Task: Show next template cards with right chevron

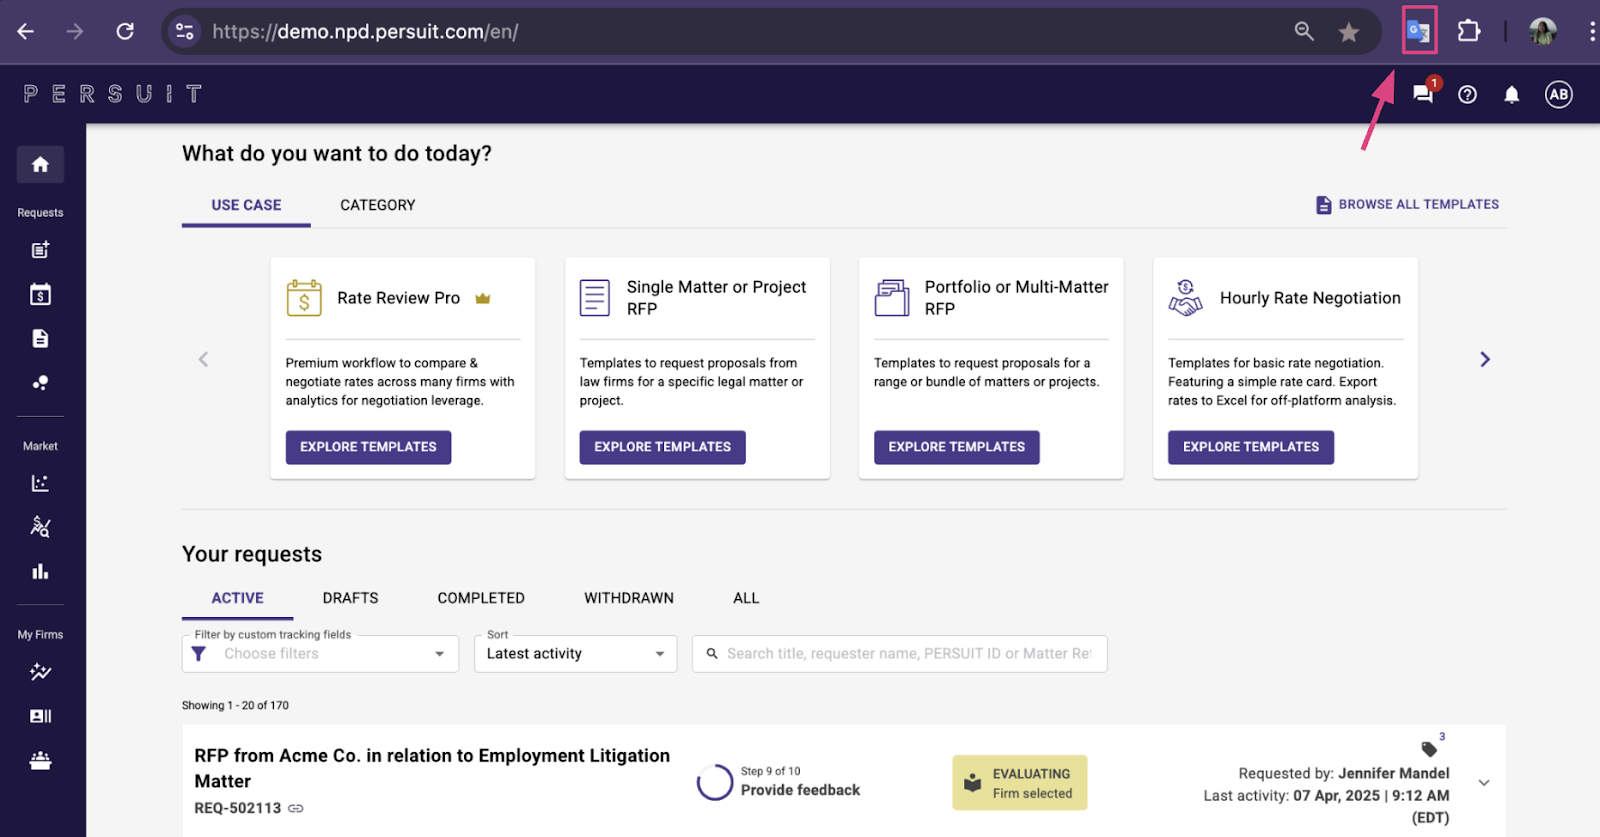Action: [x=1485, y=359]
